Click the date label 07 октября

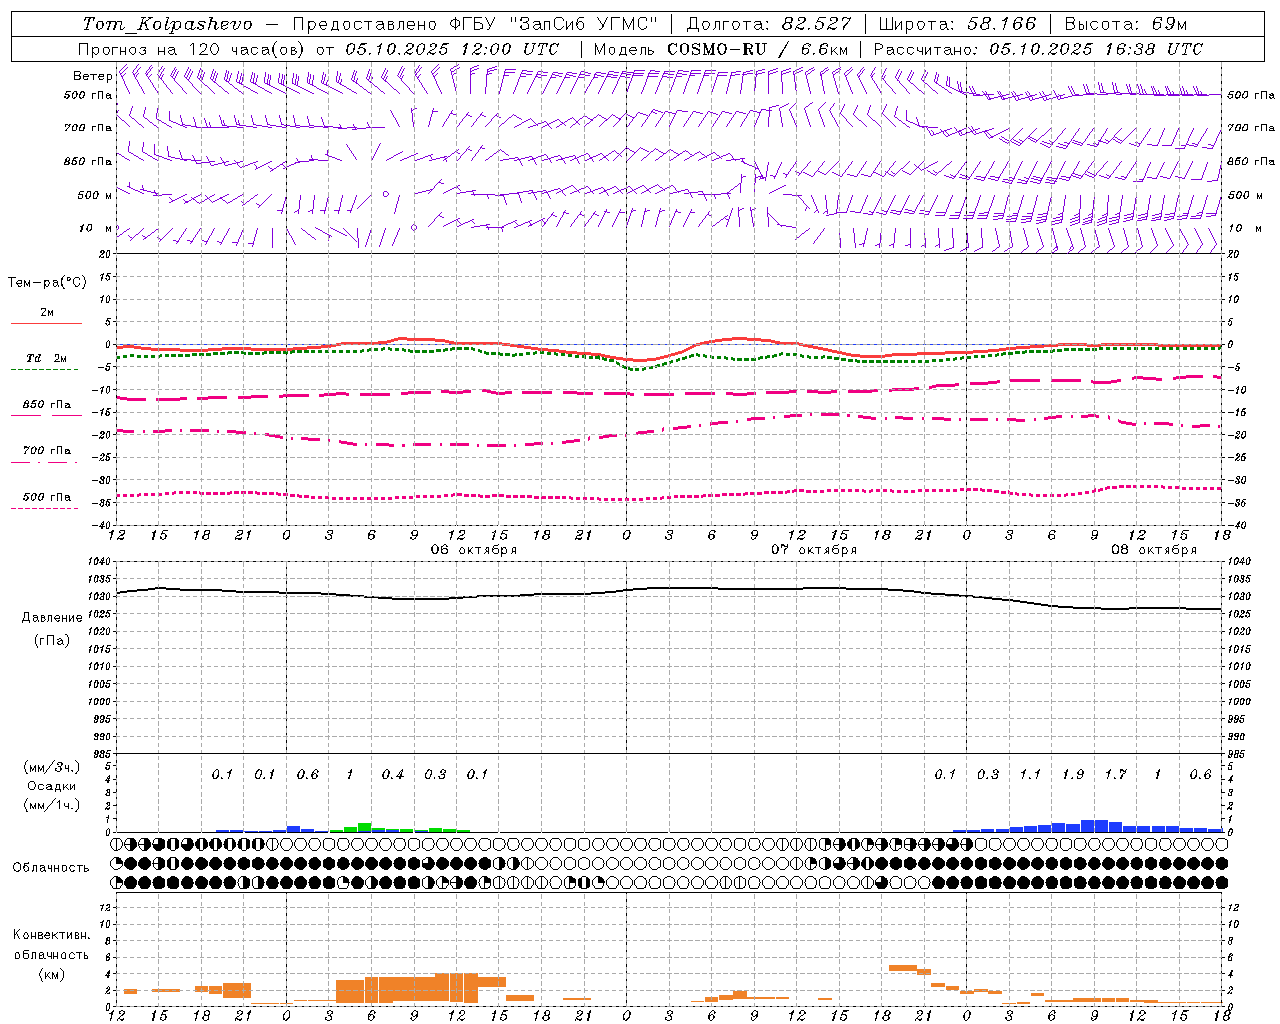click(814, 550)
